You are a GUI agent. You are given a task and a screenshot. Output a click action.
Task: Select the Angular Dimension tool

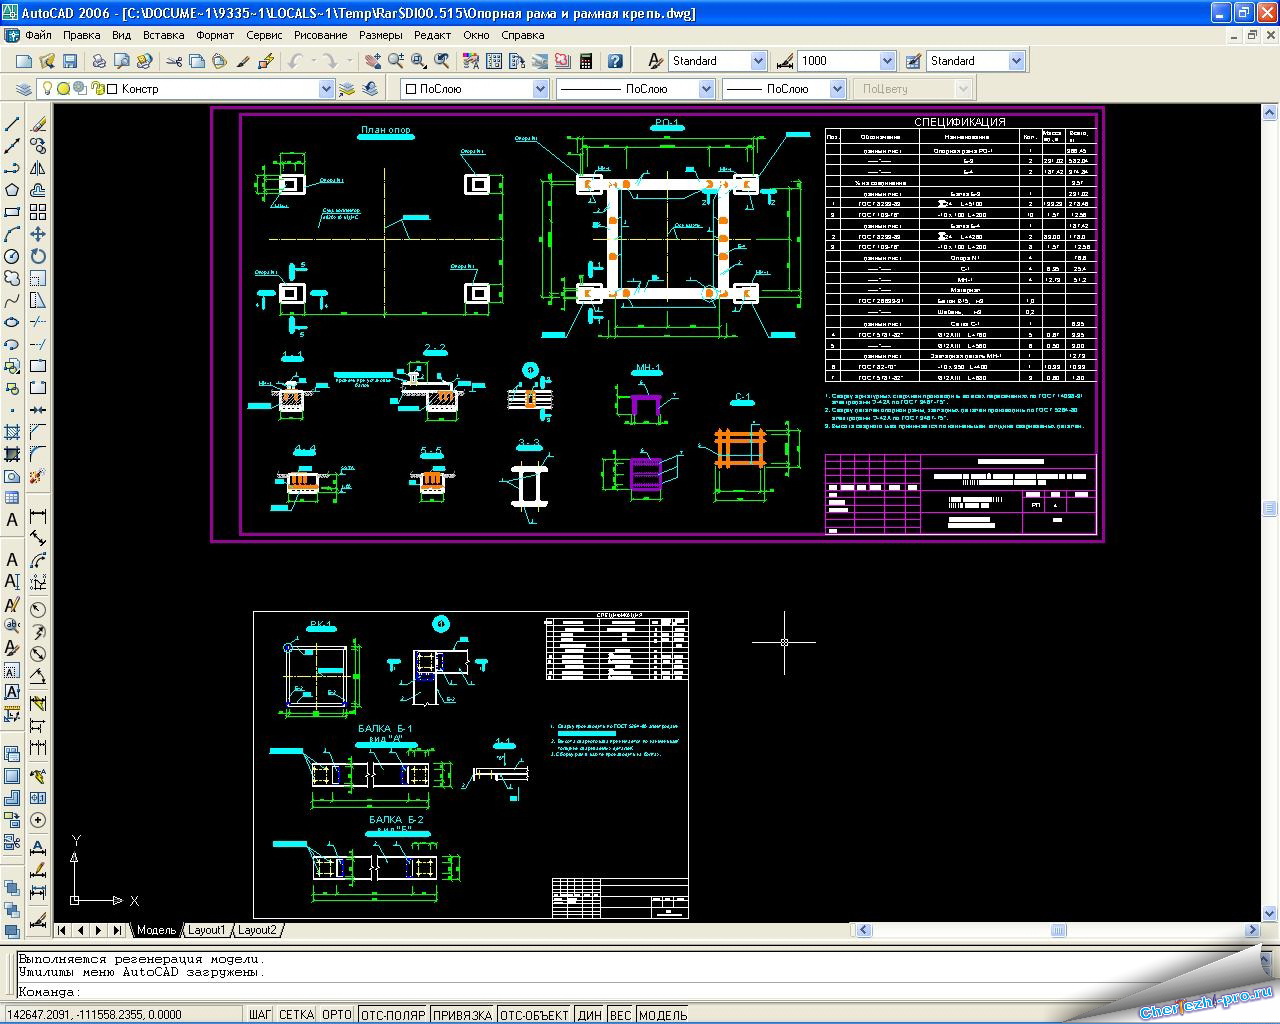[x=38, y=678]
